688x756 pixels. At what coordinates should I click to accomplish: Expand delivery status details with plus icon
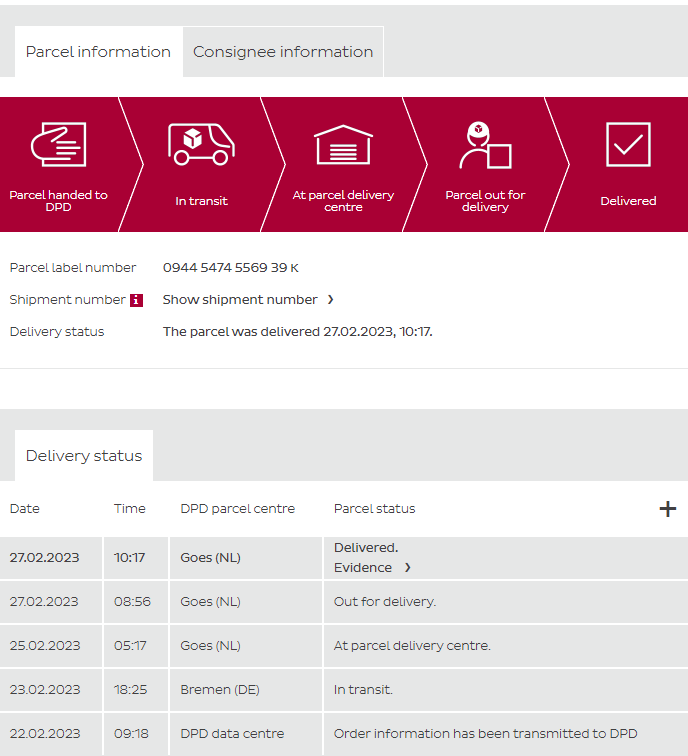pyautogui.click(x=667, y=509)
